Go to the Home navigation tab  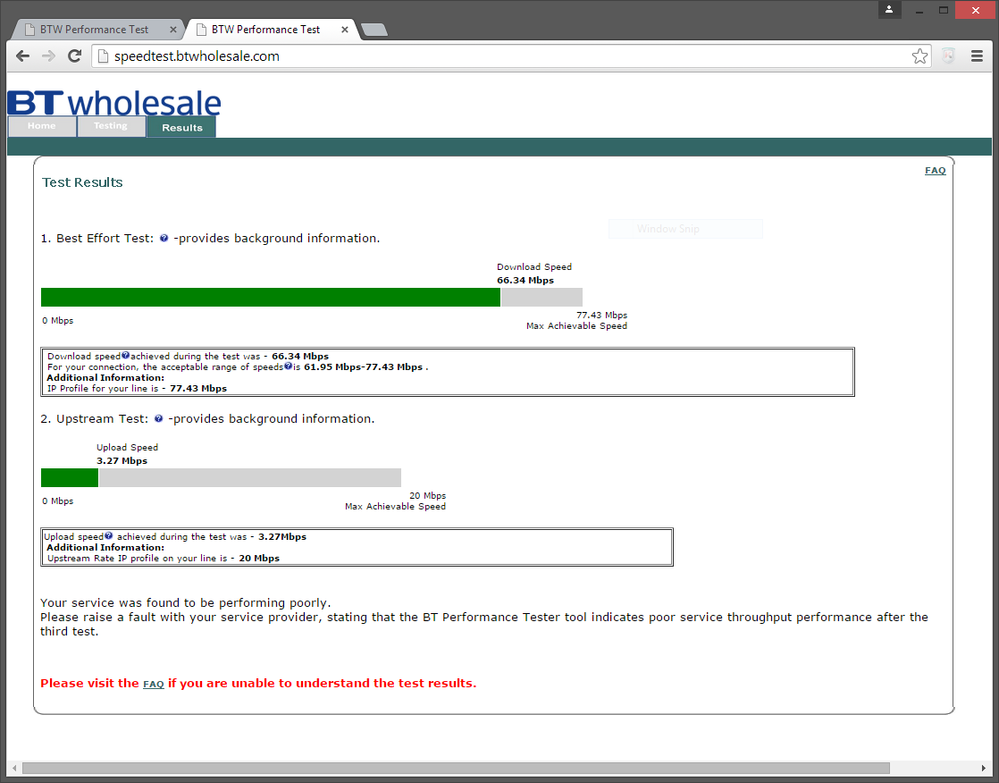coord(42,126)
